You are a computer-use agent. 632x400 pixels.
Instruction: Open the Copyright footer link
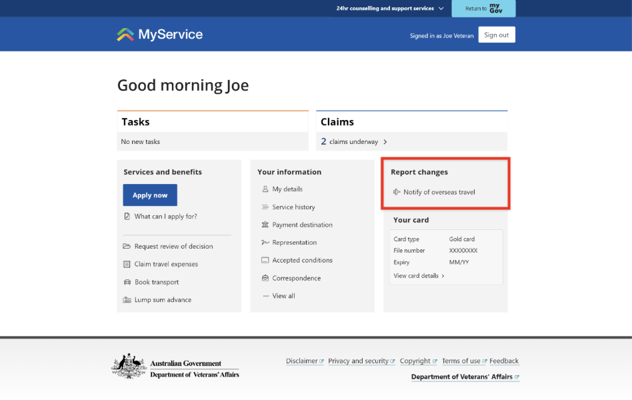coord(415,361)
